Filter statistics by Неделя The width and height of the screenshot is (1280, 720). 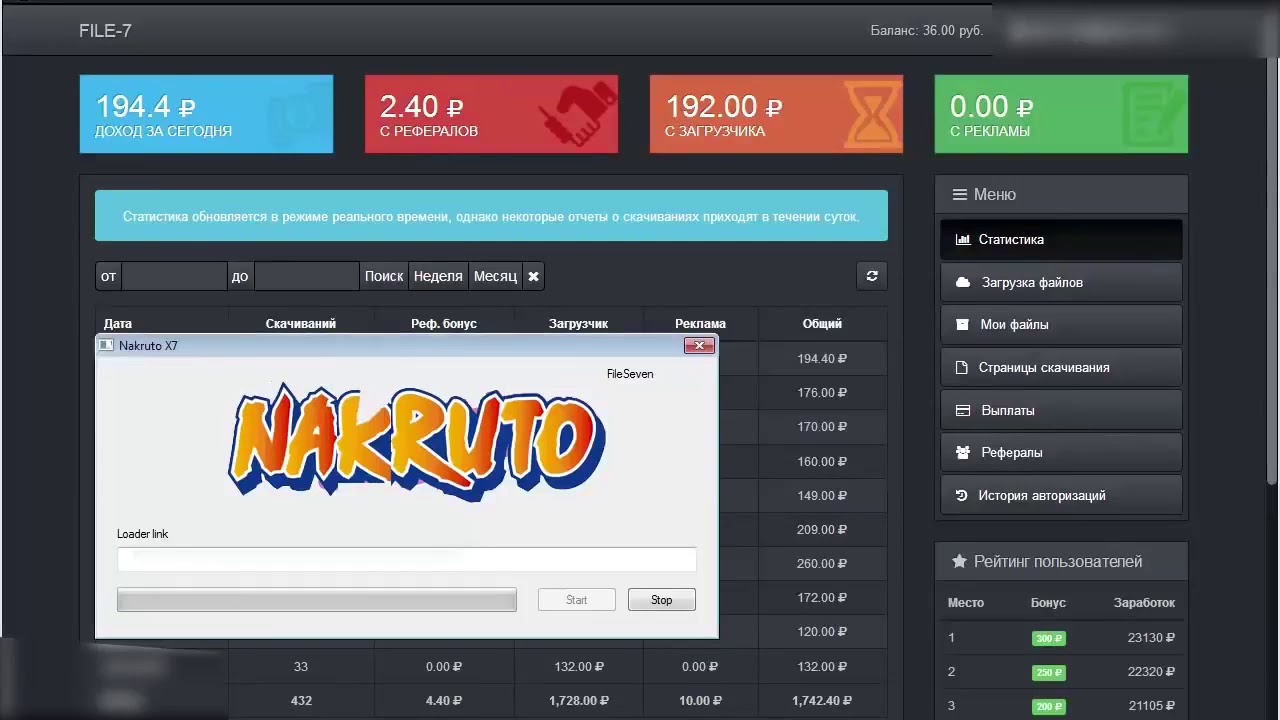tap(438, 276)
